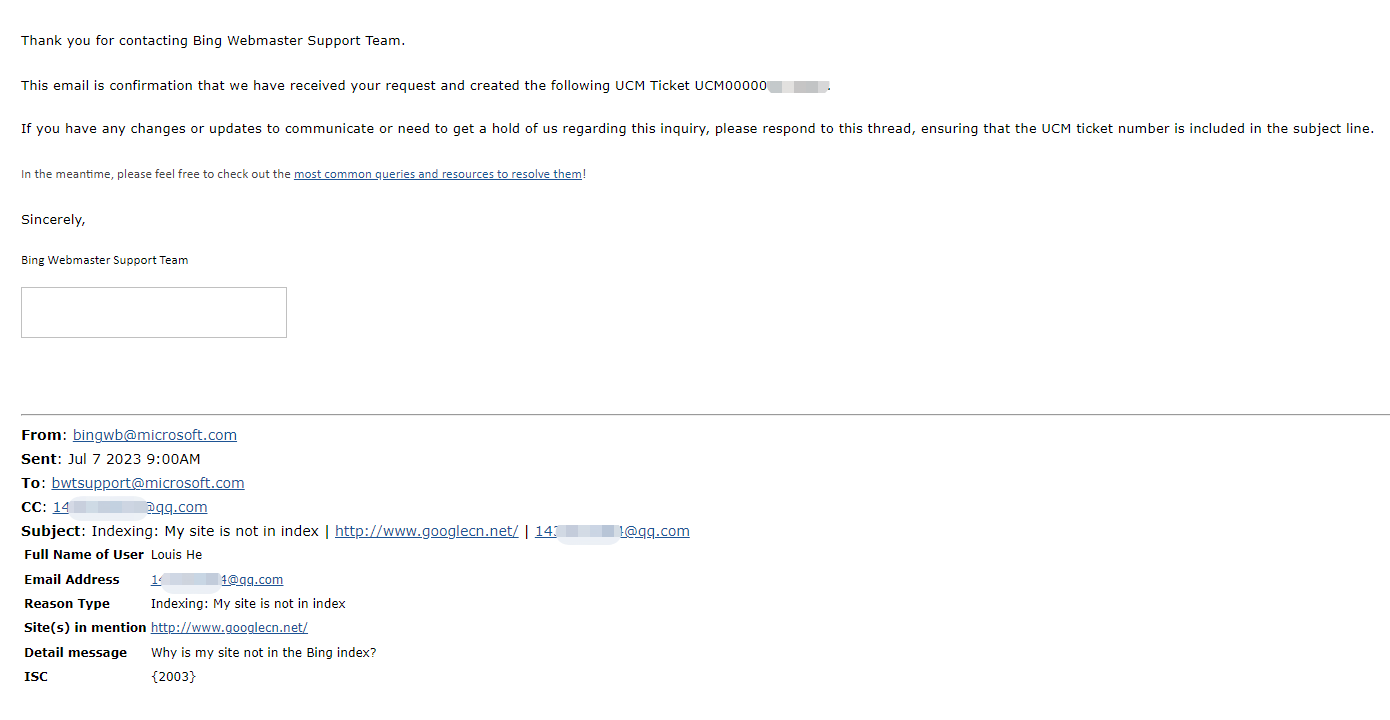Open googlecn.net link beside Site(s) in mention
Image resolution: width=1390 pixels, height=720 pixels.
pos(229,628)
